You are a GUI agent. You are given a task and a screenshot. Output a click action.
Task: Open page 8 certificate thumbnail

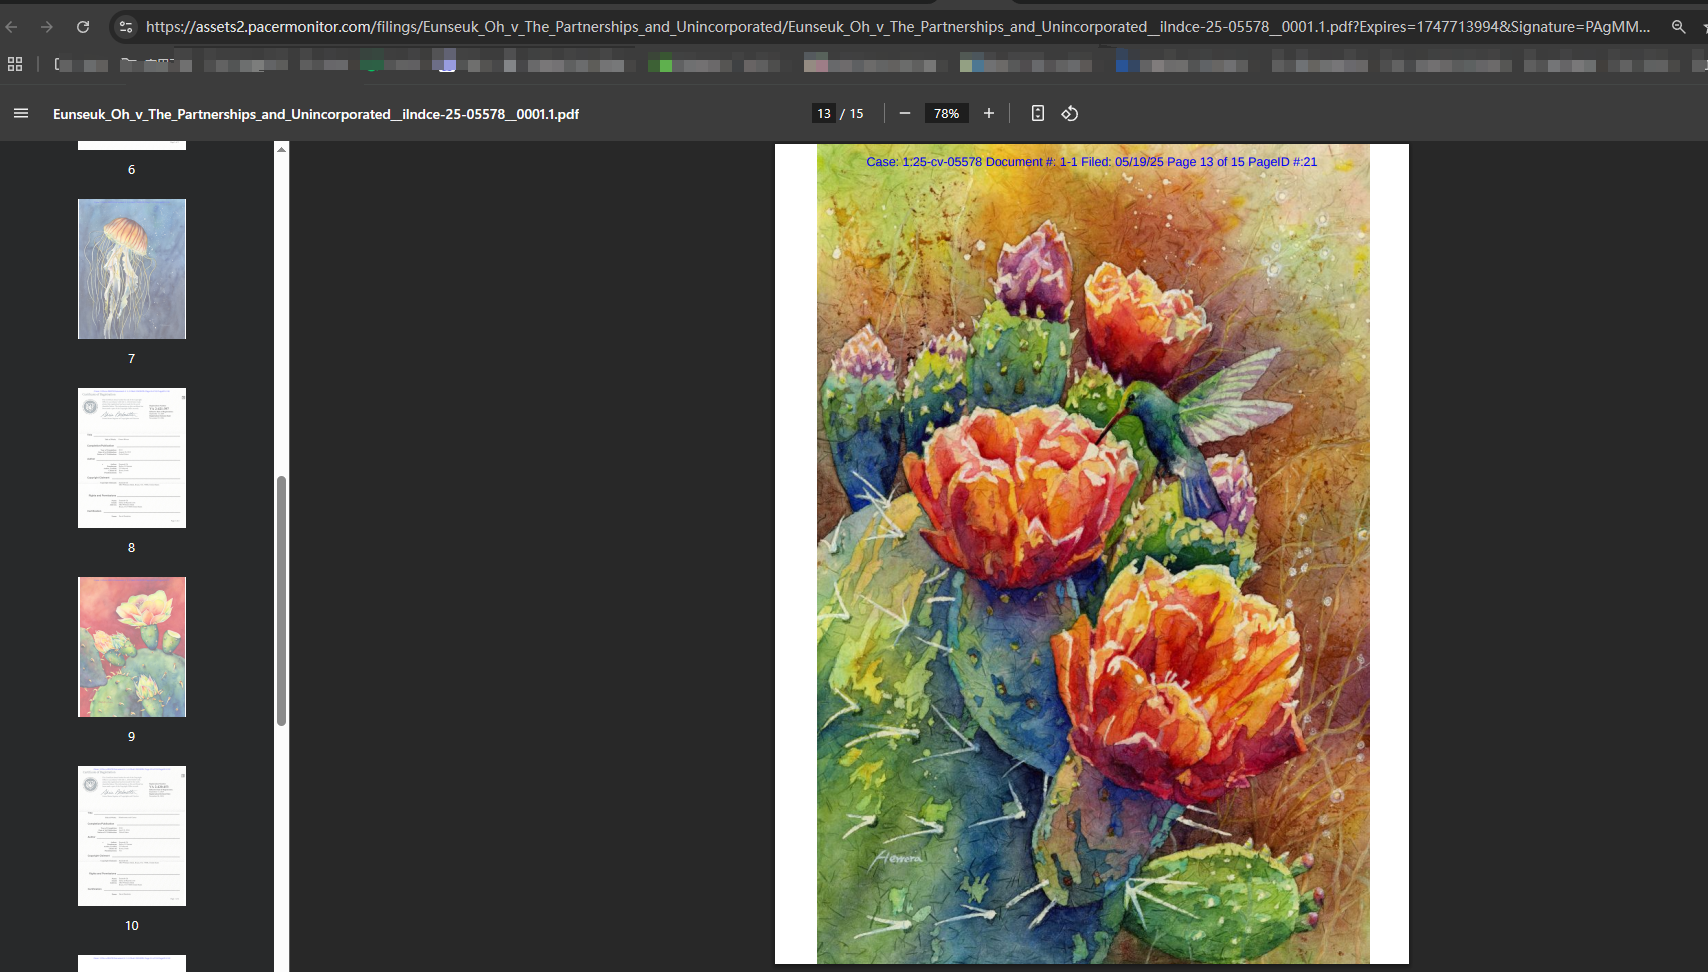[x=132, y=458]
